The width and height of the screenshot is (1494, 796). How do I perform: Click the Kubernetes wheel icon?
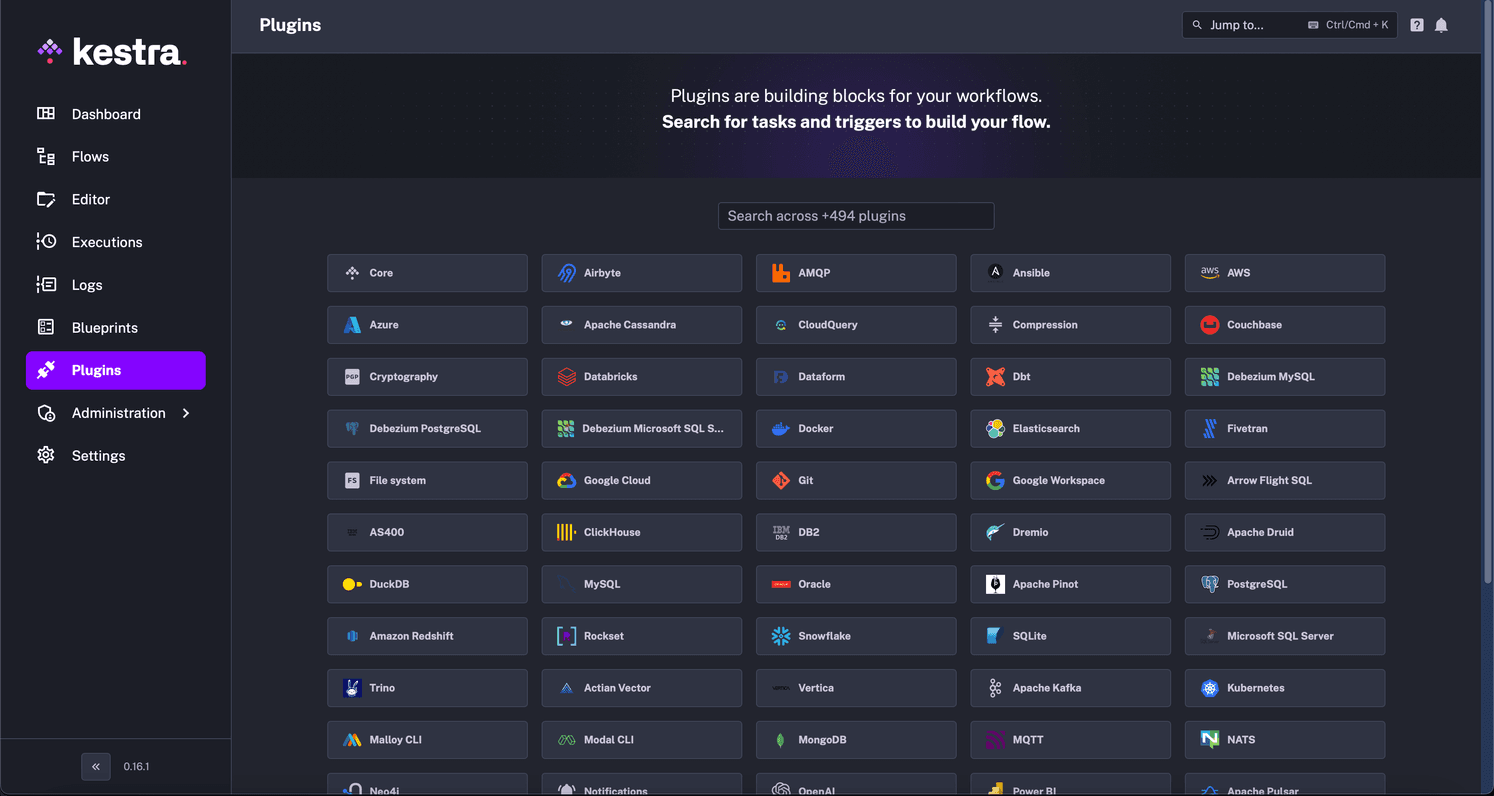click(x=1210, y=688)
